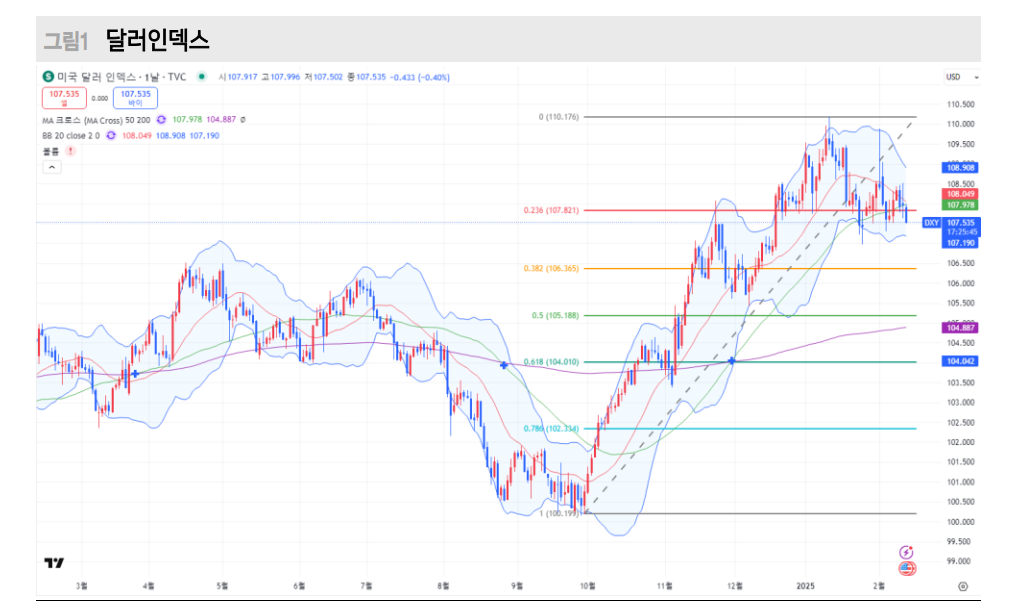Viewport: 1021px width, 608px height.
Task: Click the BB indicator purple refresh icon
Action: (x=110, y=135)
